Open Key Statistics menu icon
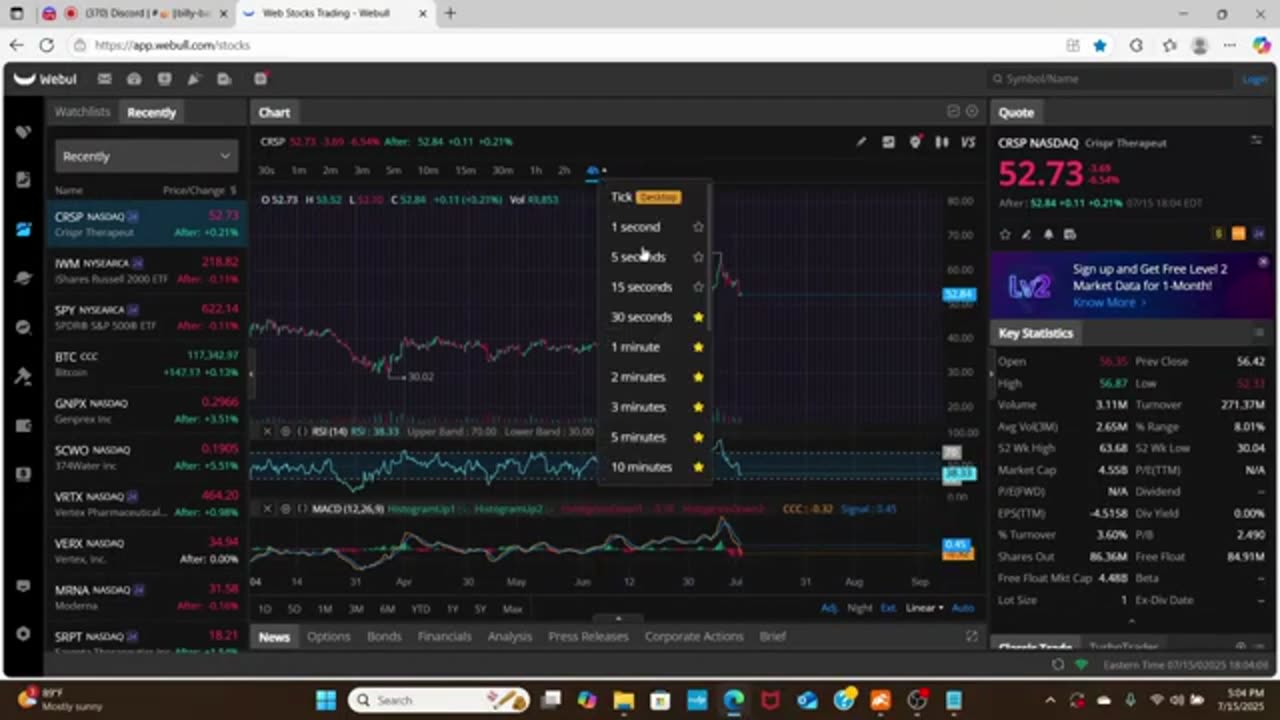The width and height of the screenshot is (1280, 720). pos(1258,333)
